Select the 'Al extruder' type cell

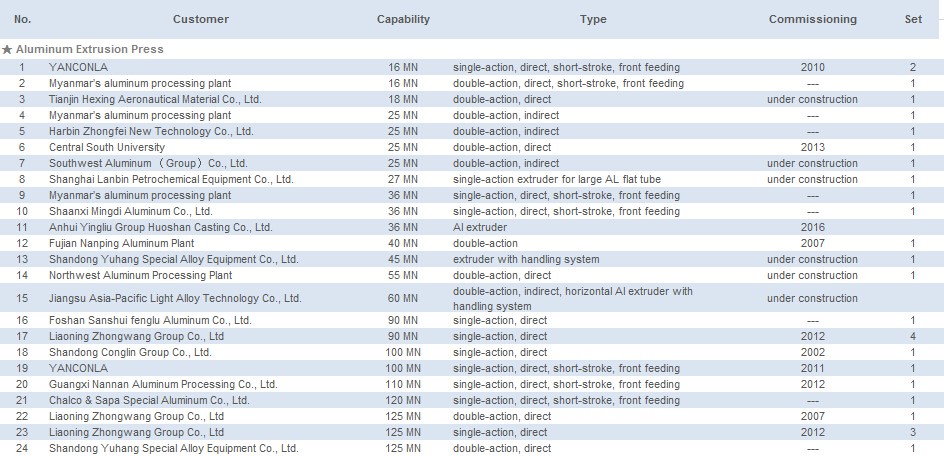point(480,228)
